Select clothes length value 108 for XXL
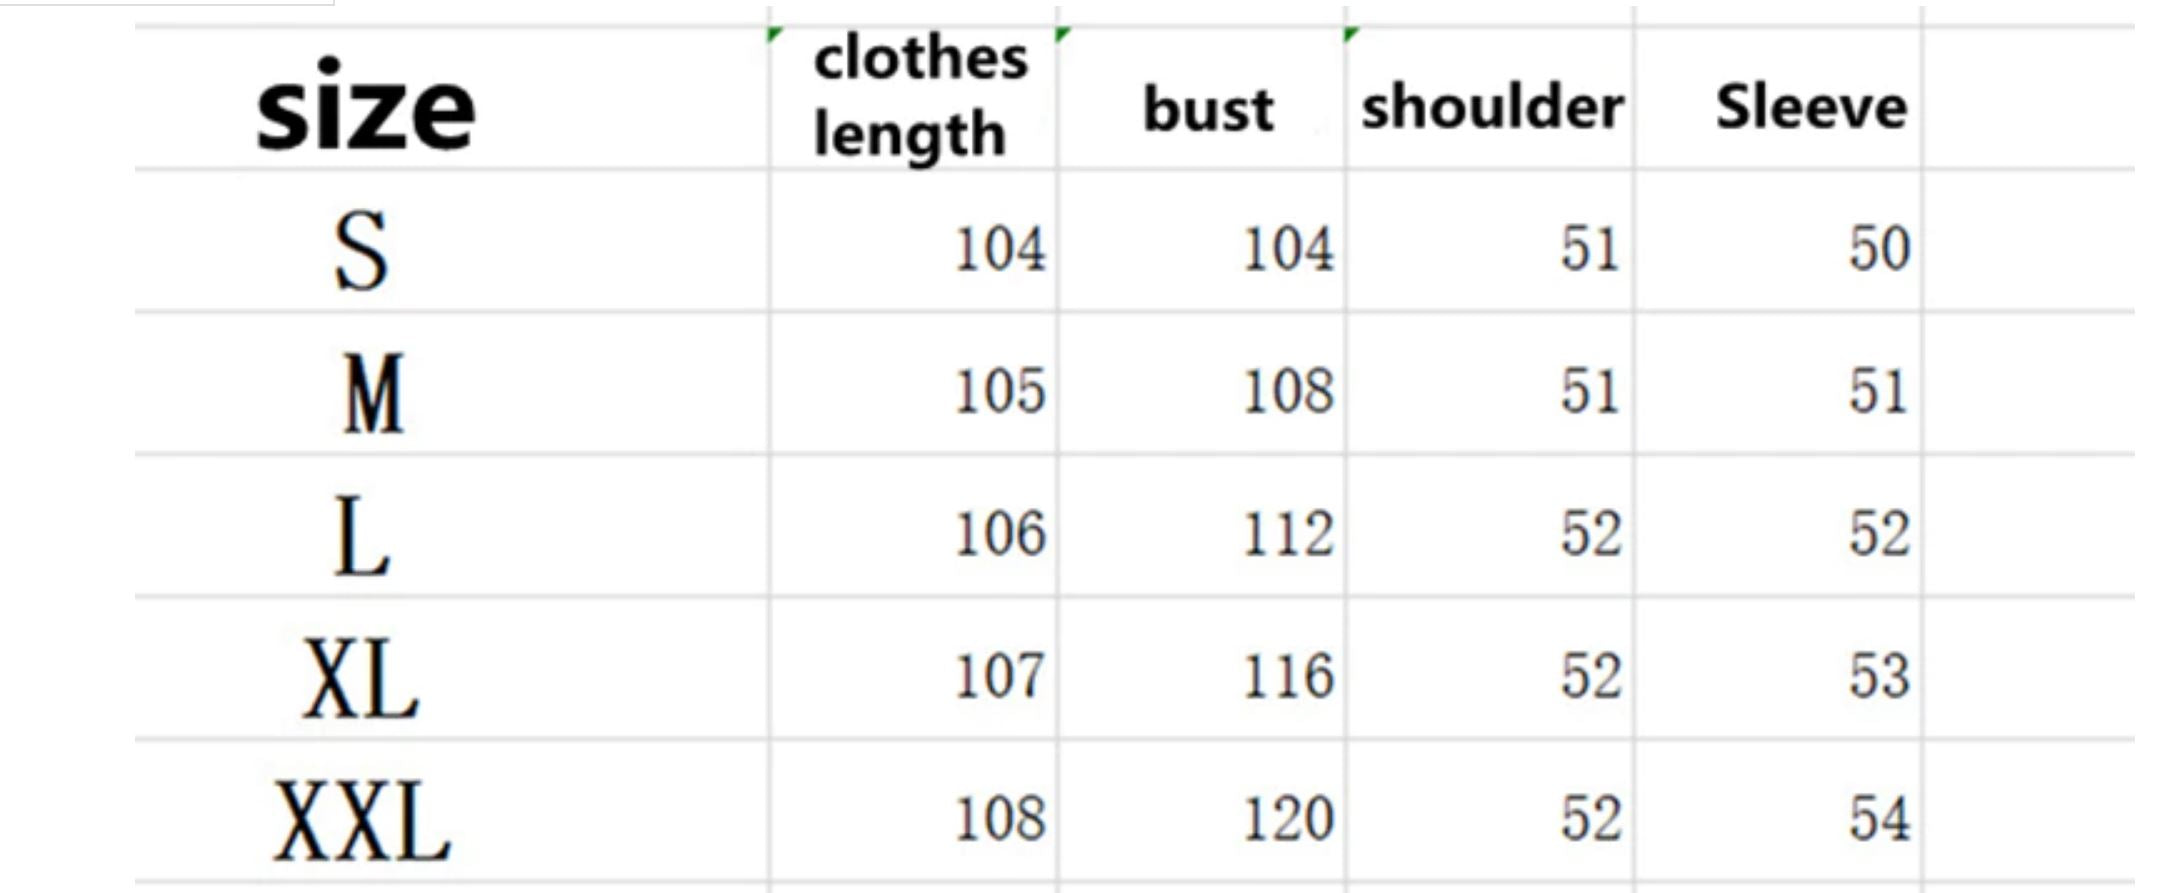This screenshot has width=2163, height=893. coord(999,818)
